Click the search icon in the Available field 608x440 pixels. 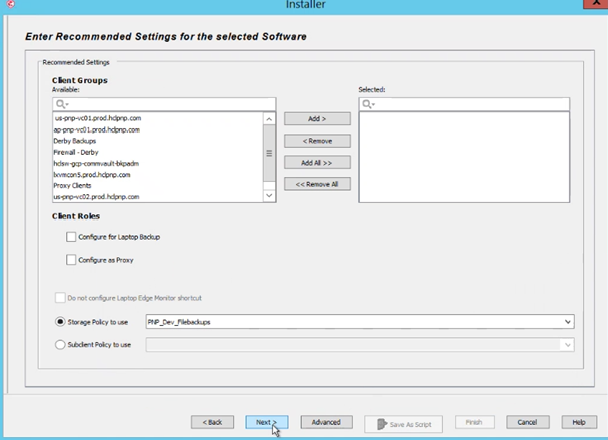tap(62, 104)
